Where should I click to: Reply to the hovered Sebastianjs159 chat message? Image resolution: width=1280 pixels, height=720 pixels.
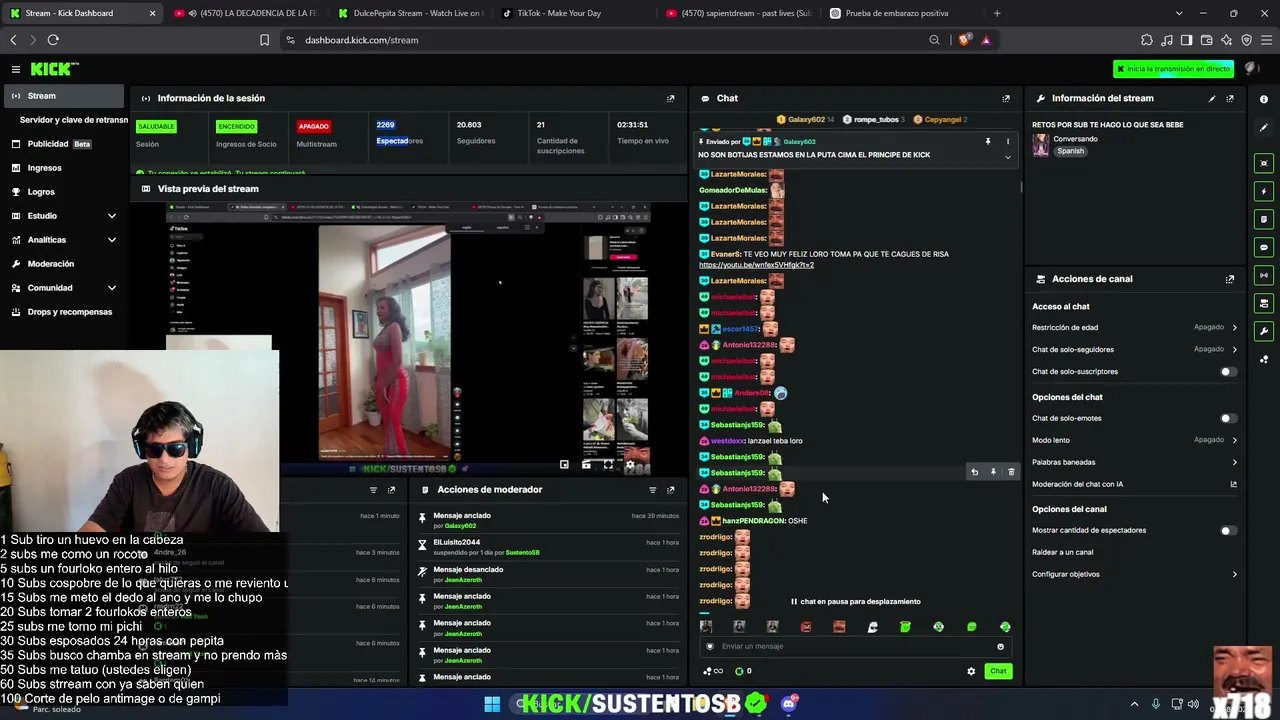coord(974,472)
